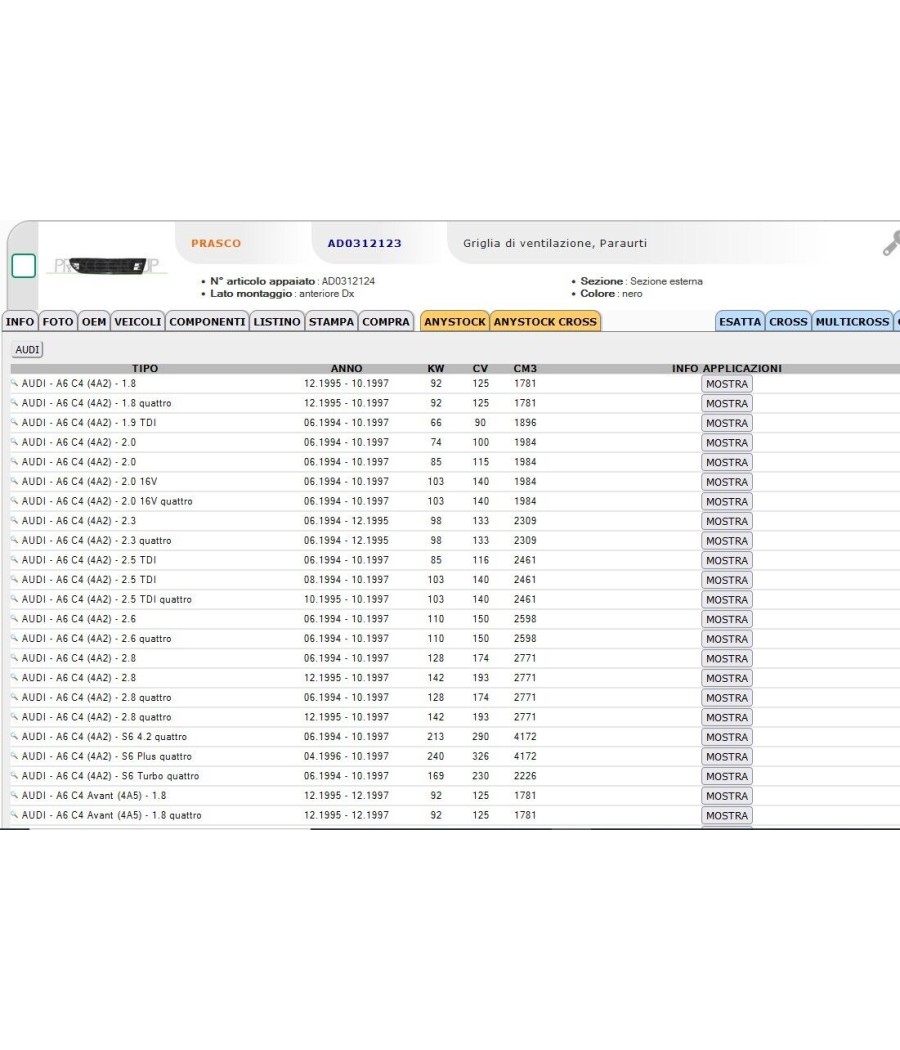Image resolution: width=900 pixels, height=1050 pixels.
Task: Click magnifier icon beside A6 C4 2.3 quattro
Action: click(14, 540)
